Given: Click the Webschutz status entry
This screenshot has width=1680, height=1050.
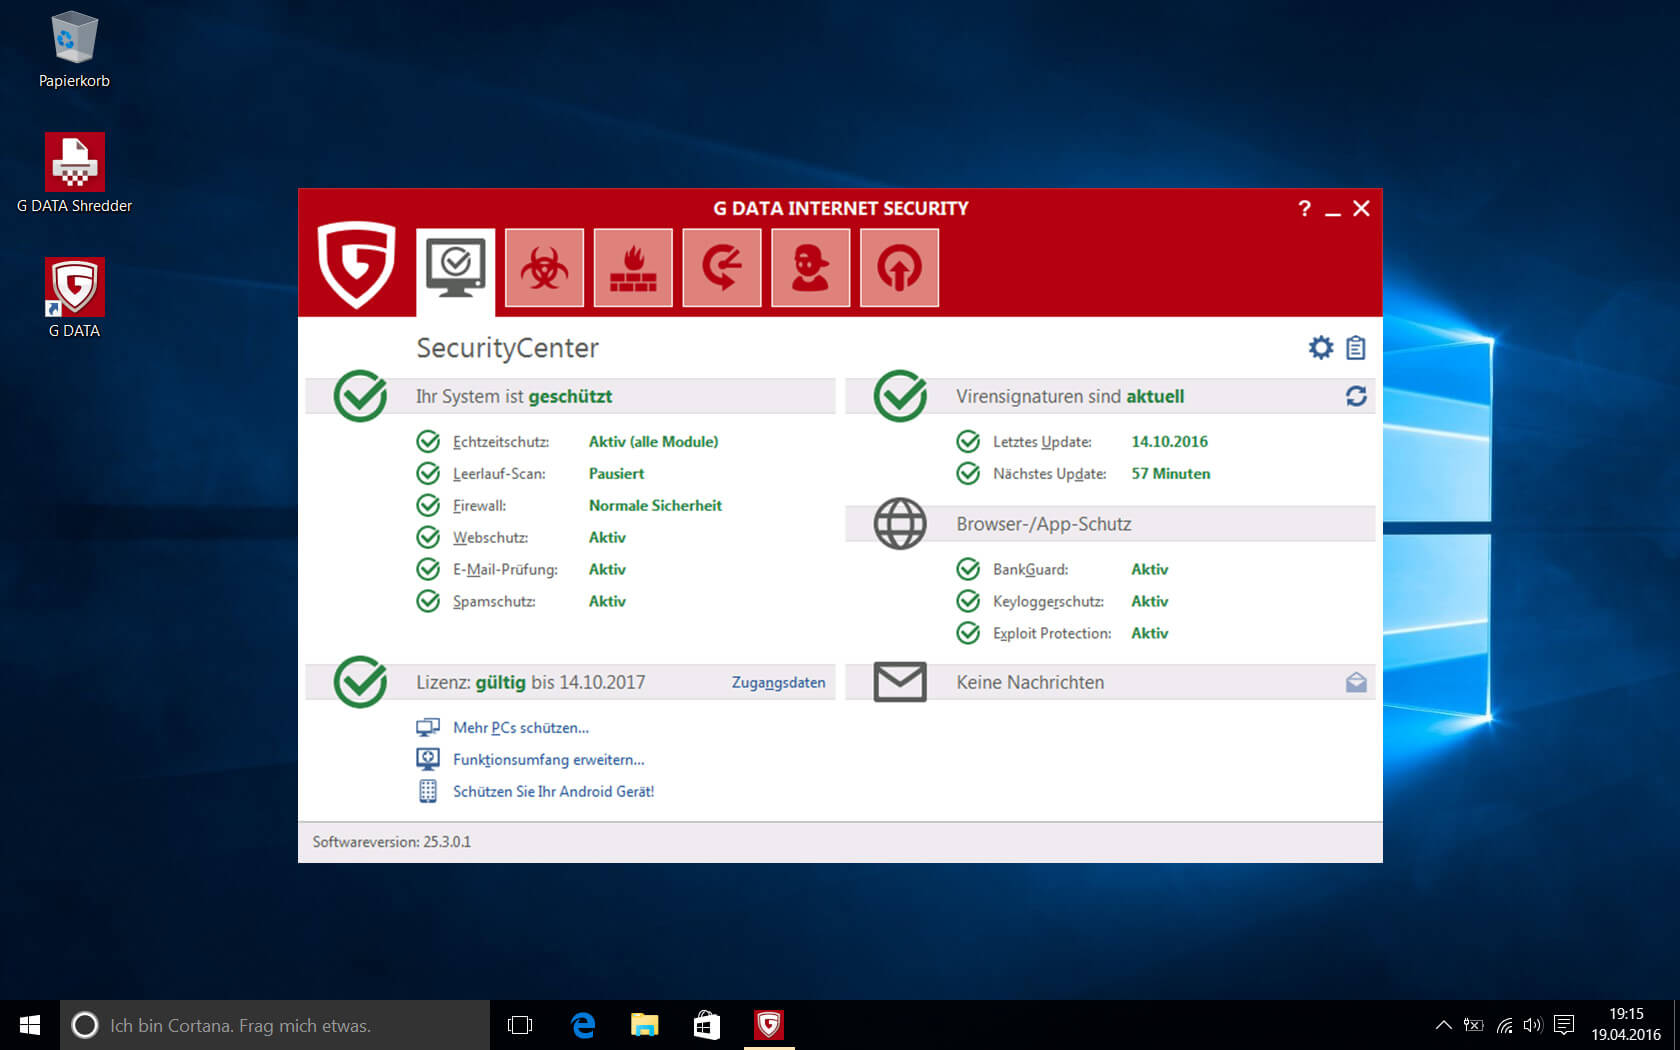Looking at the screenshot, I should tap(490, 537).
